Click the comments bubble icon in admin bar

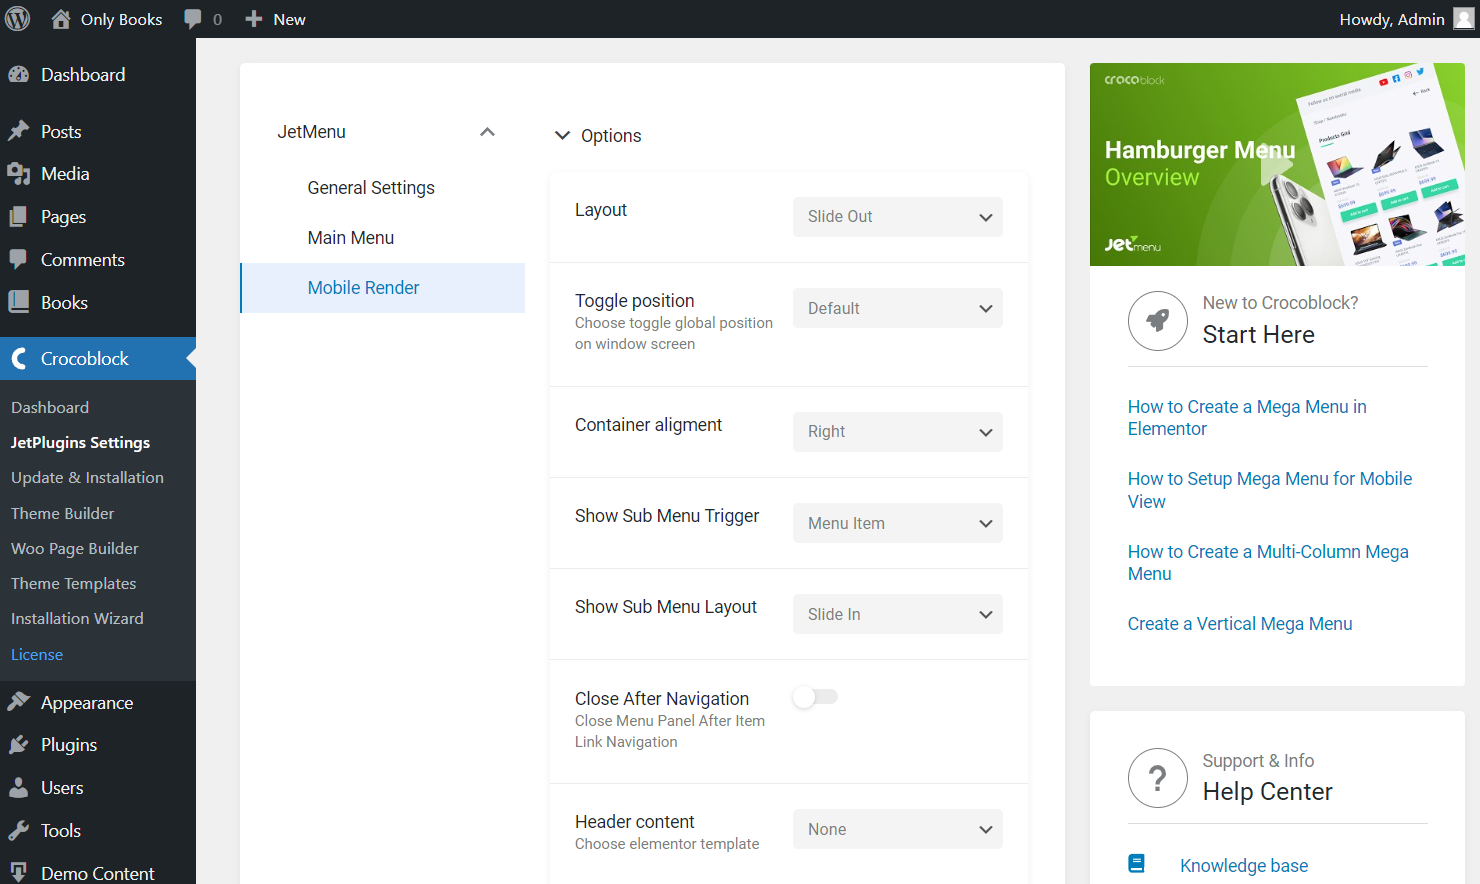click(193, 19)
